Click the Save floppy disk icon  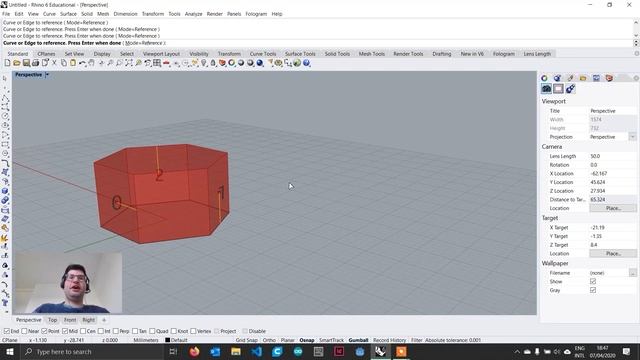pos(26,63)
